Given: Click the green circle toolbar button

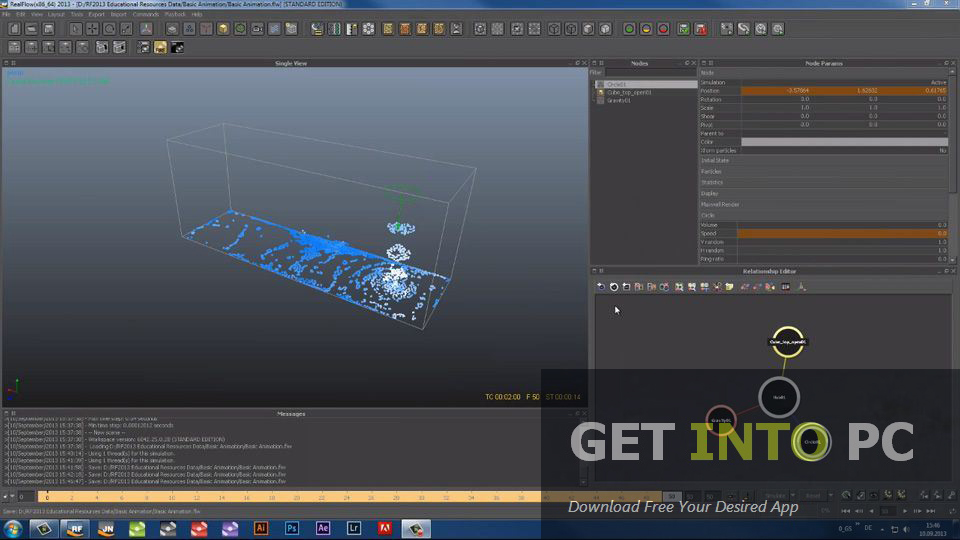Looking at the screenshot, I should pyautogui.click(x=629, y=29).
